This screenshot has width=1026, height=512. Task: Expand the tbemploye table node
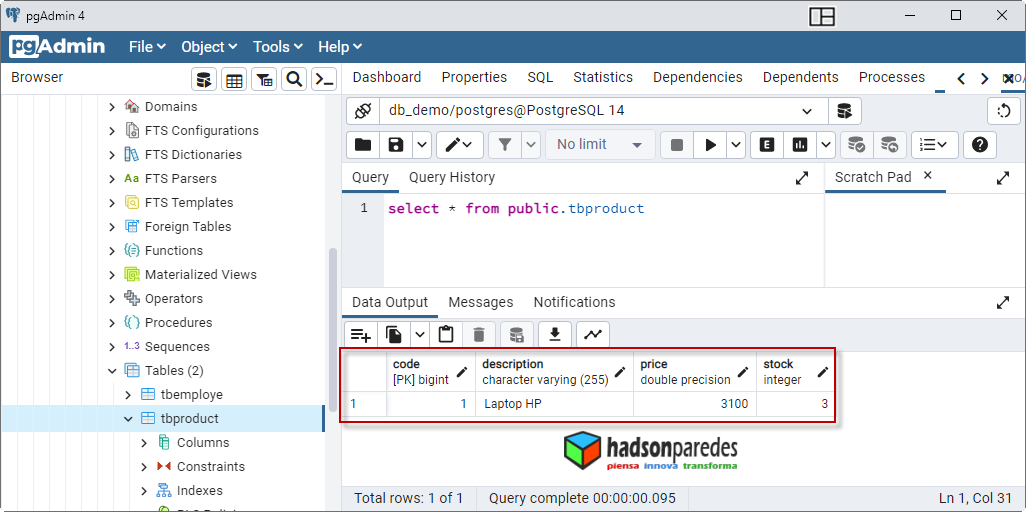128,395
